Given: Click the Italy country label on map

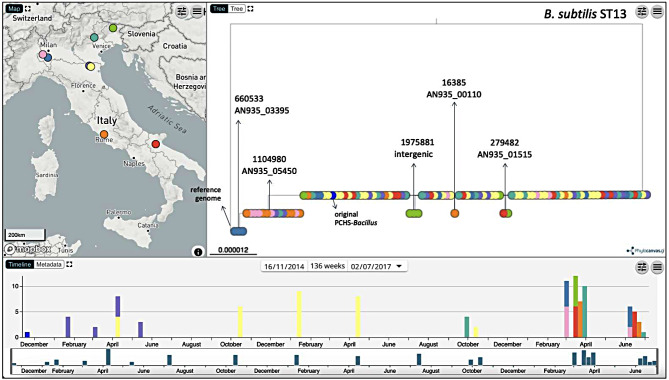Looking at the screenshot, I should (107, 121).
